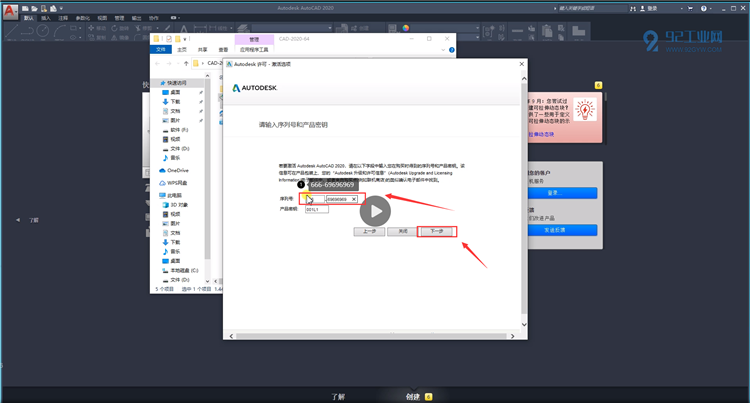This screenshot has height=403, width=750.
Task: Click the first serial number input box
Action: point(315,199)
